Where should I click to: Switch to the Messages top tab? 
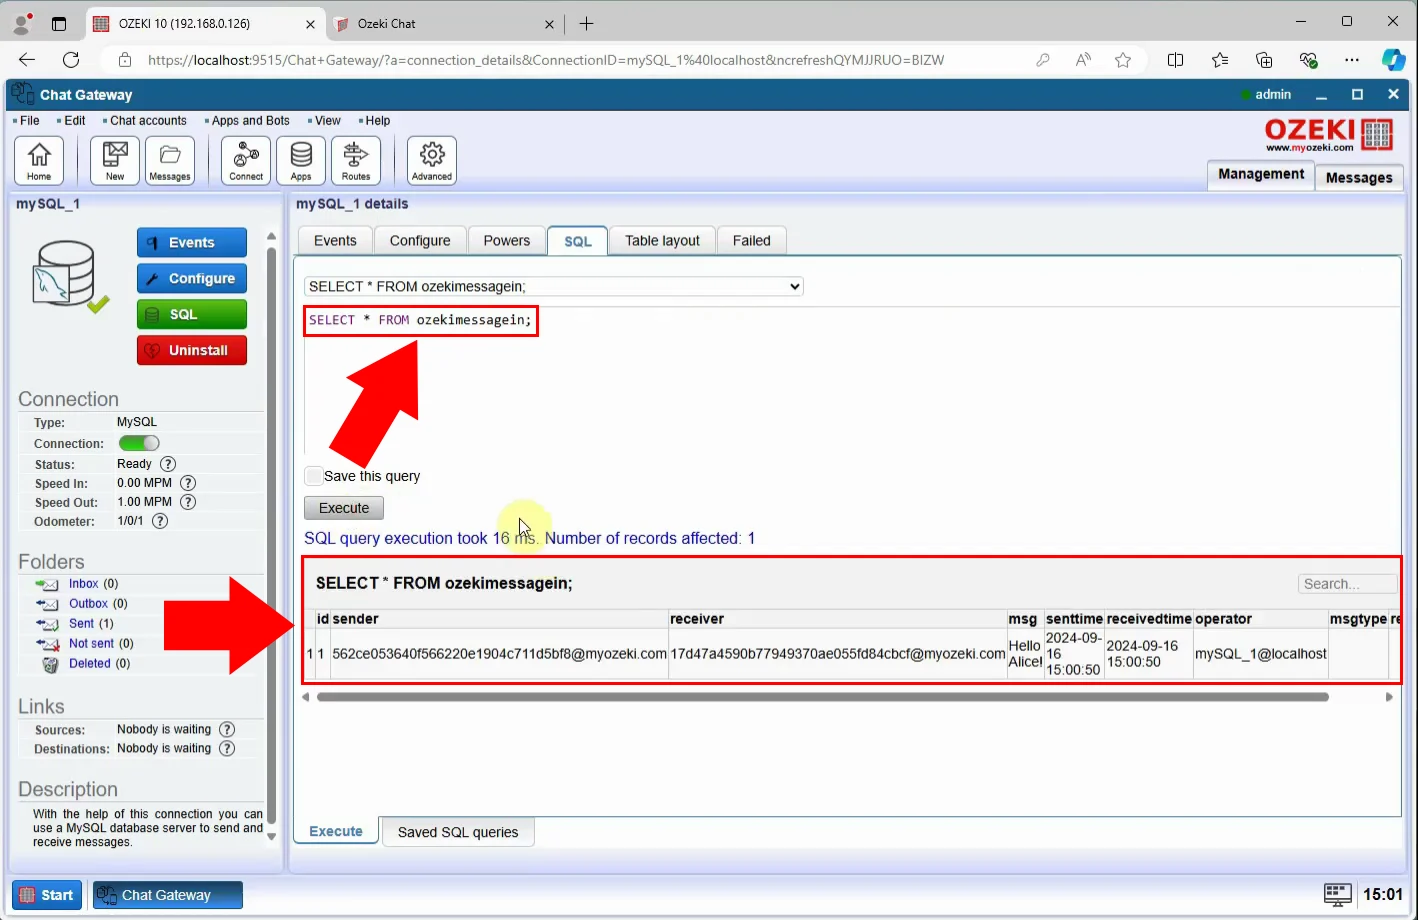pyautogui.click(x=1359, y=177)
